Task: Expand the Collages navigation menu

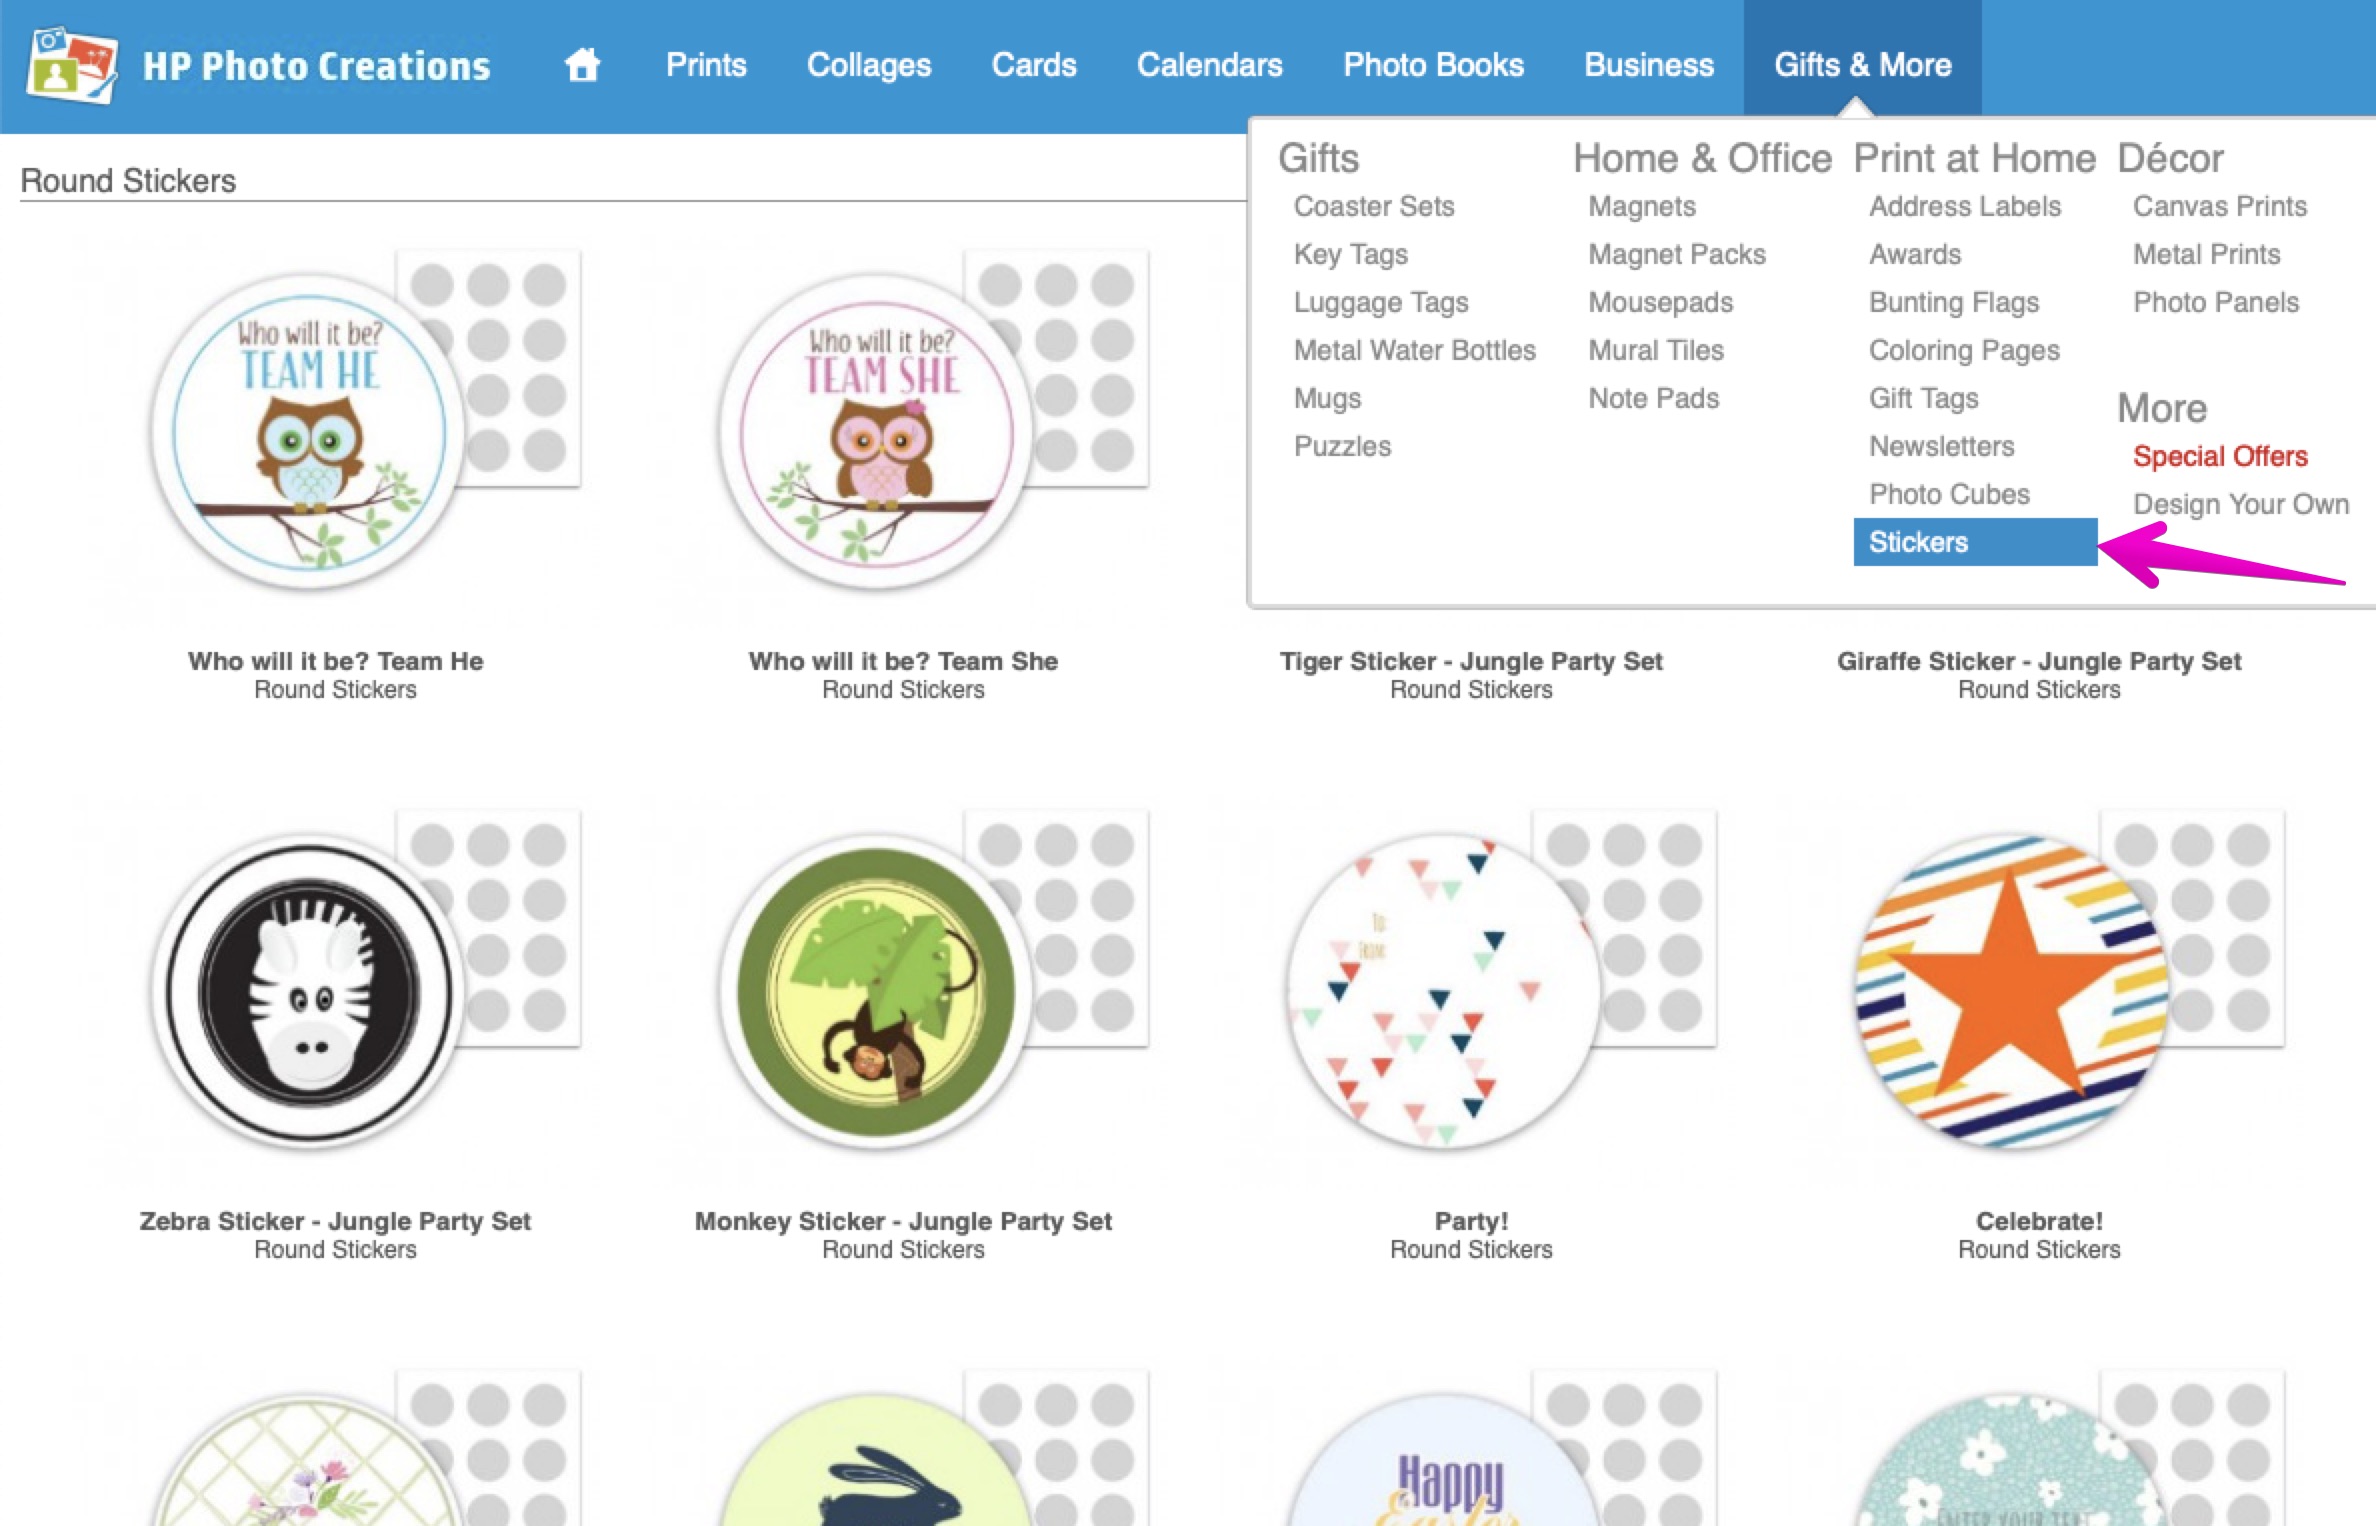Action: [869, 65]
